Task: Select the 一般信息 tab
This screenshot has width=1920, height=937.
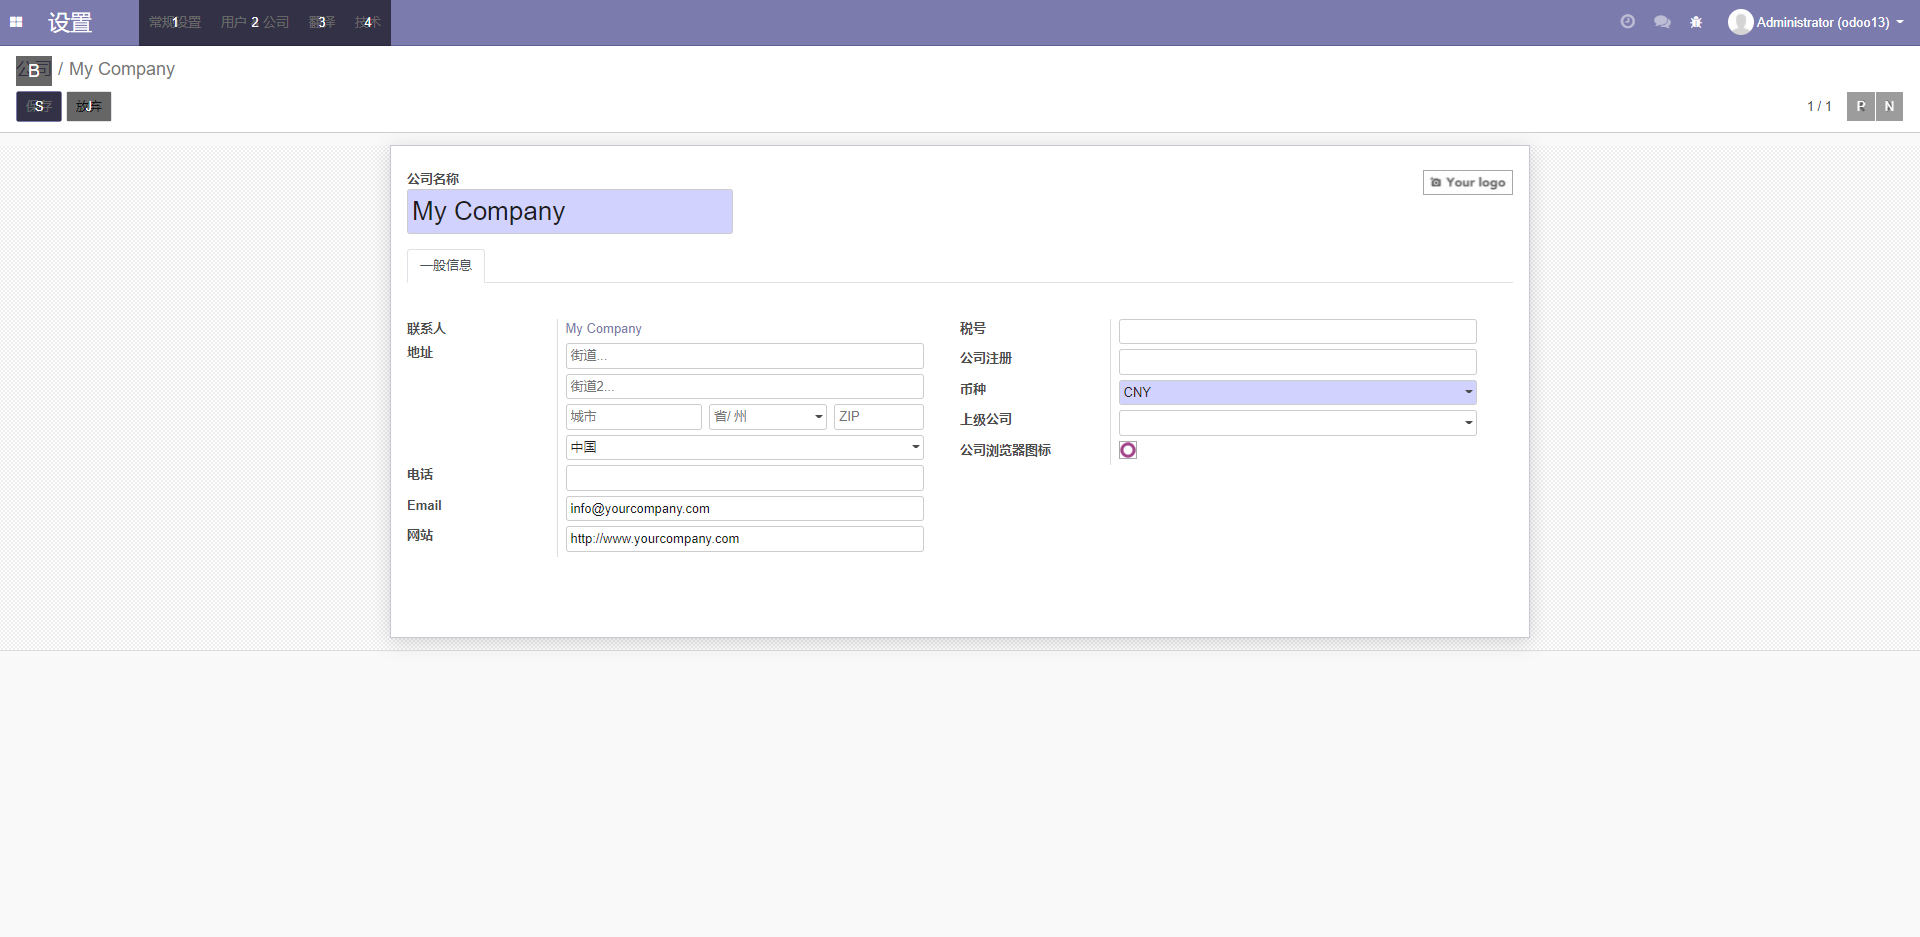Action: [446, 265]
